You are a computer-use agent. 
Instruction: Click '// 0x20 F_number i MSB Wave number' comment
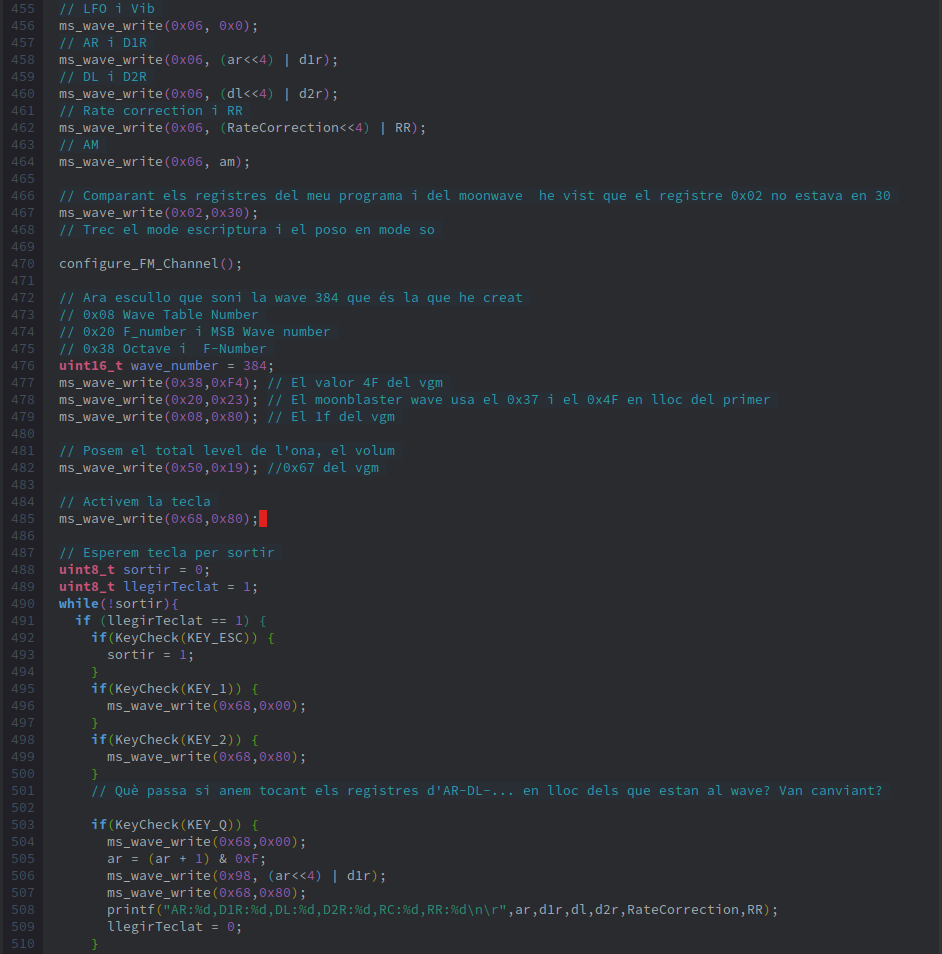(195, 332)
